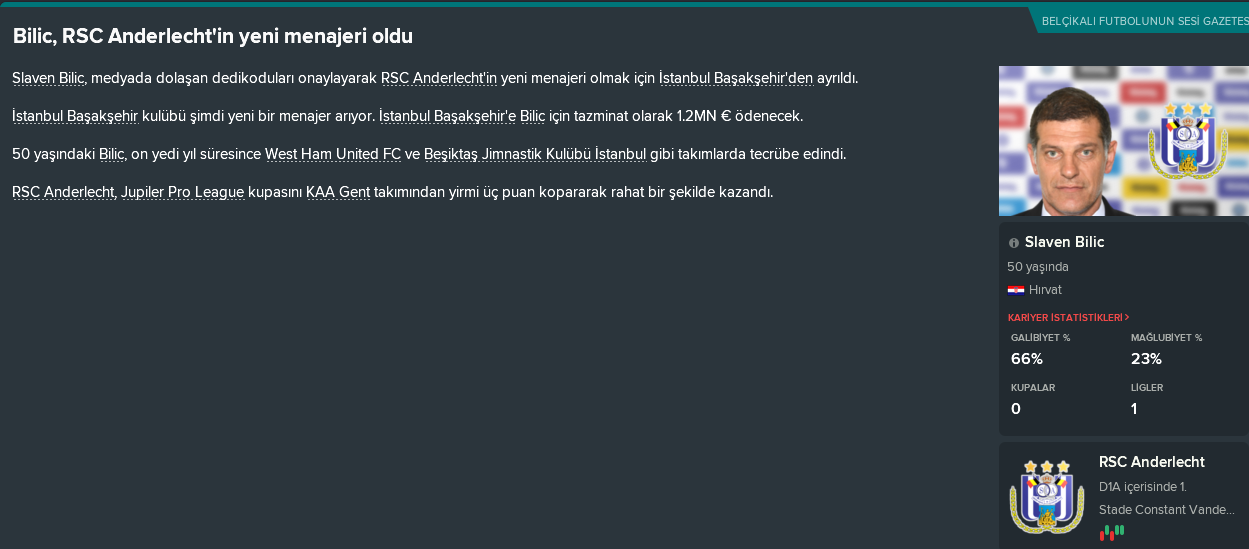Follow the İstanbul Başakşehir'den link

(x=736, y=78)
